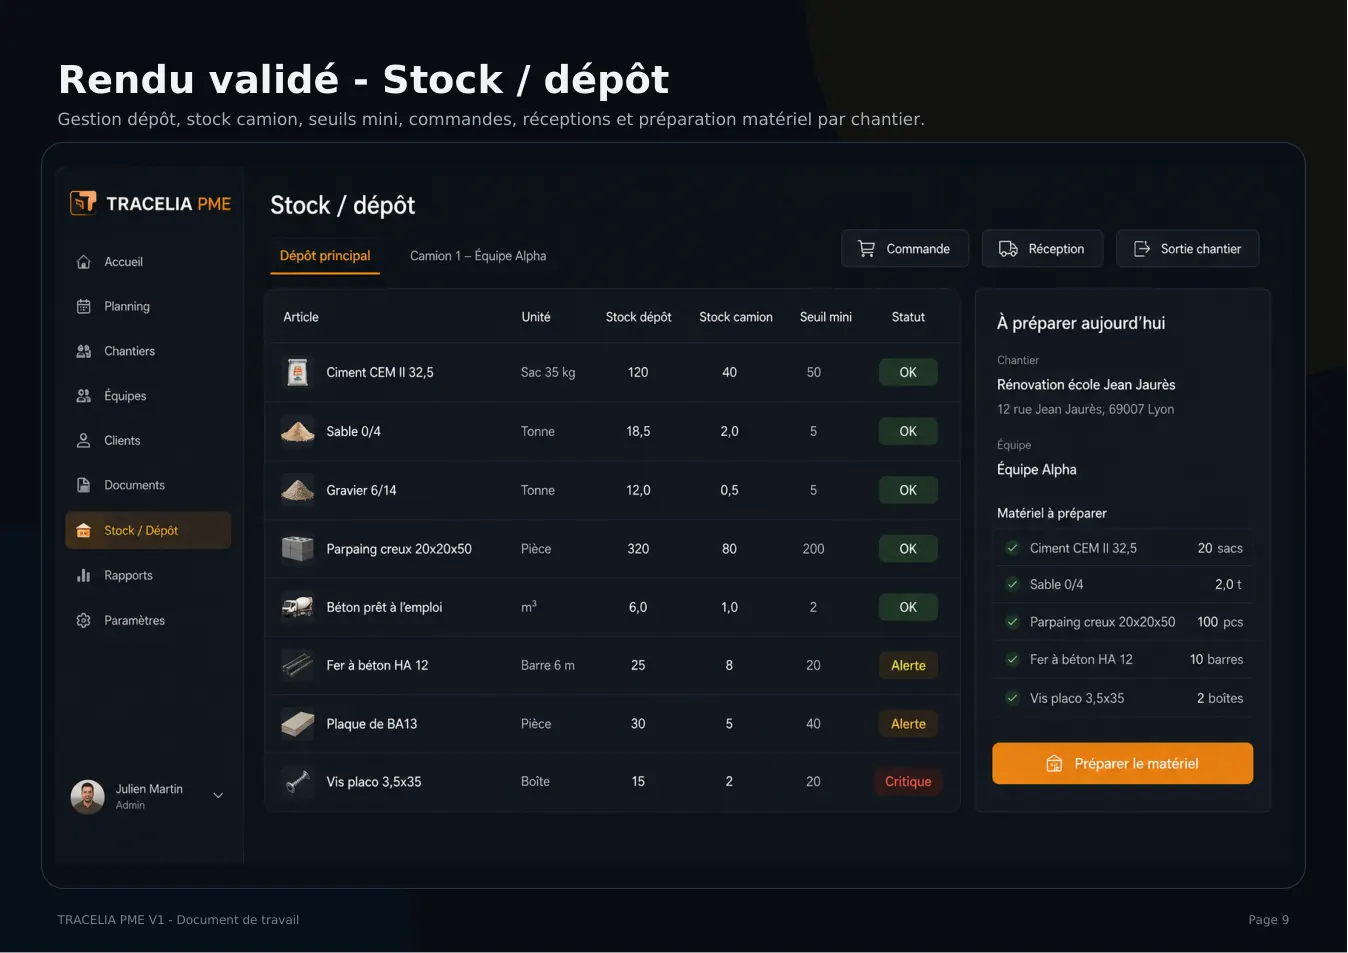Open Équipes in the sidebar

148,396
